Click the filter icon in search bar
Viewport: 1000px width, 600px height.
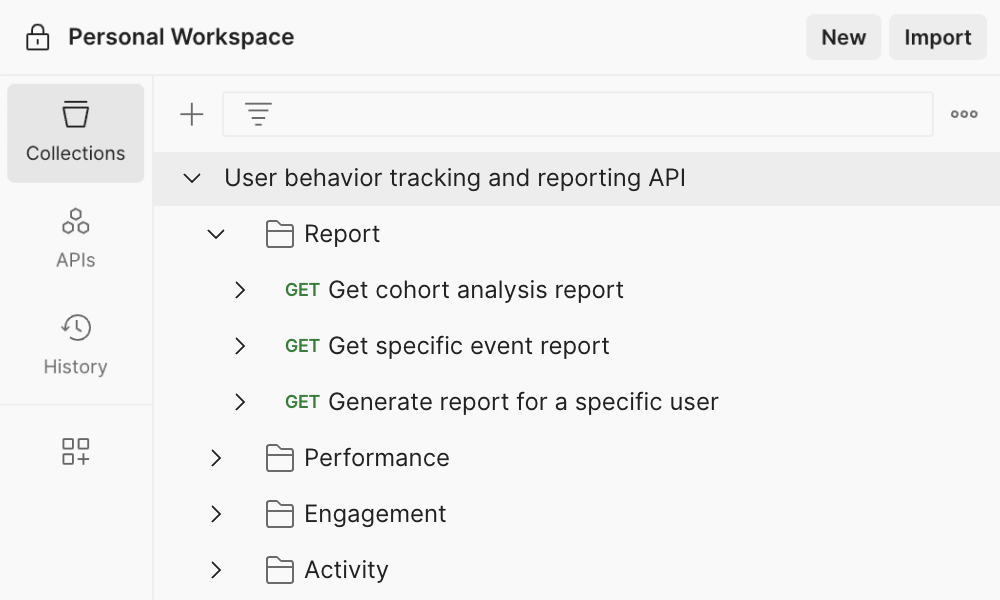tap(259, 115)
